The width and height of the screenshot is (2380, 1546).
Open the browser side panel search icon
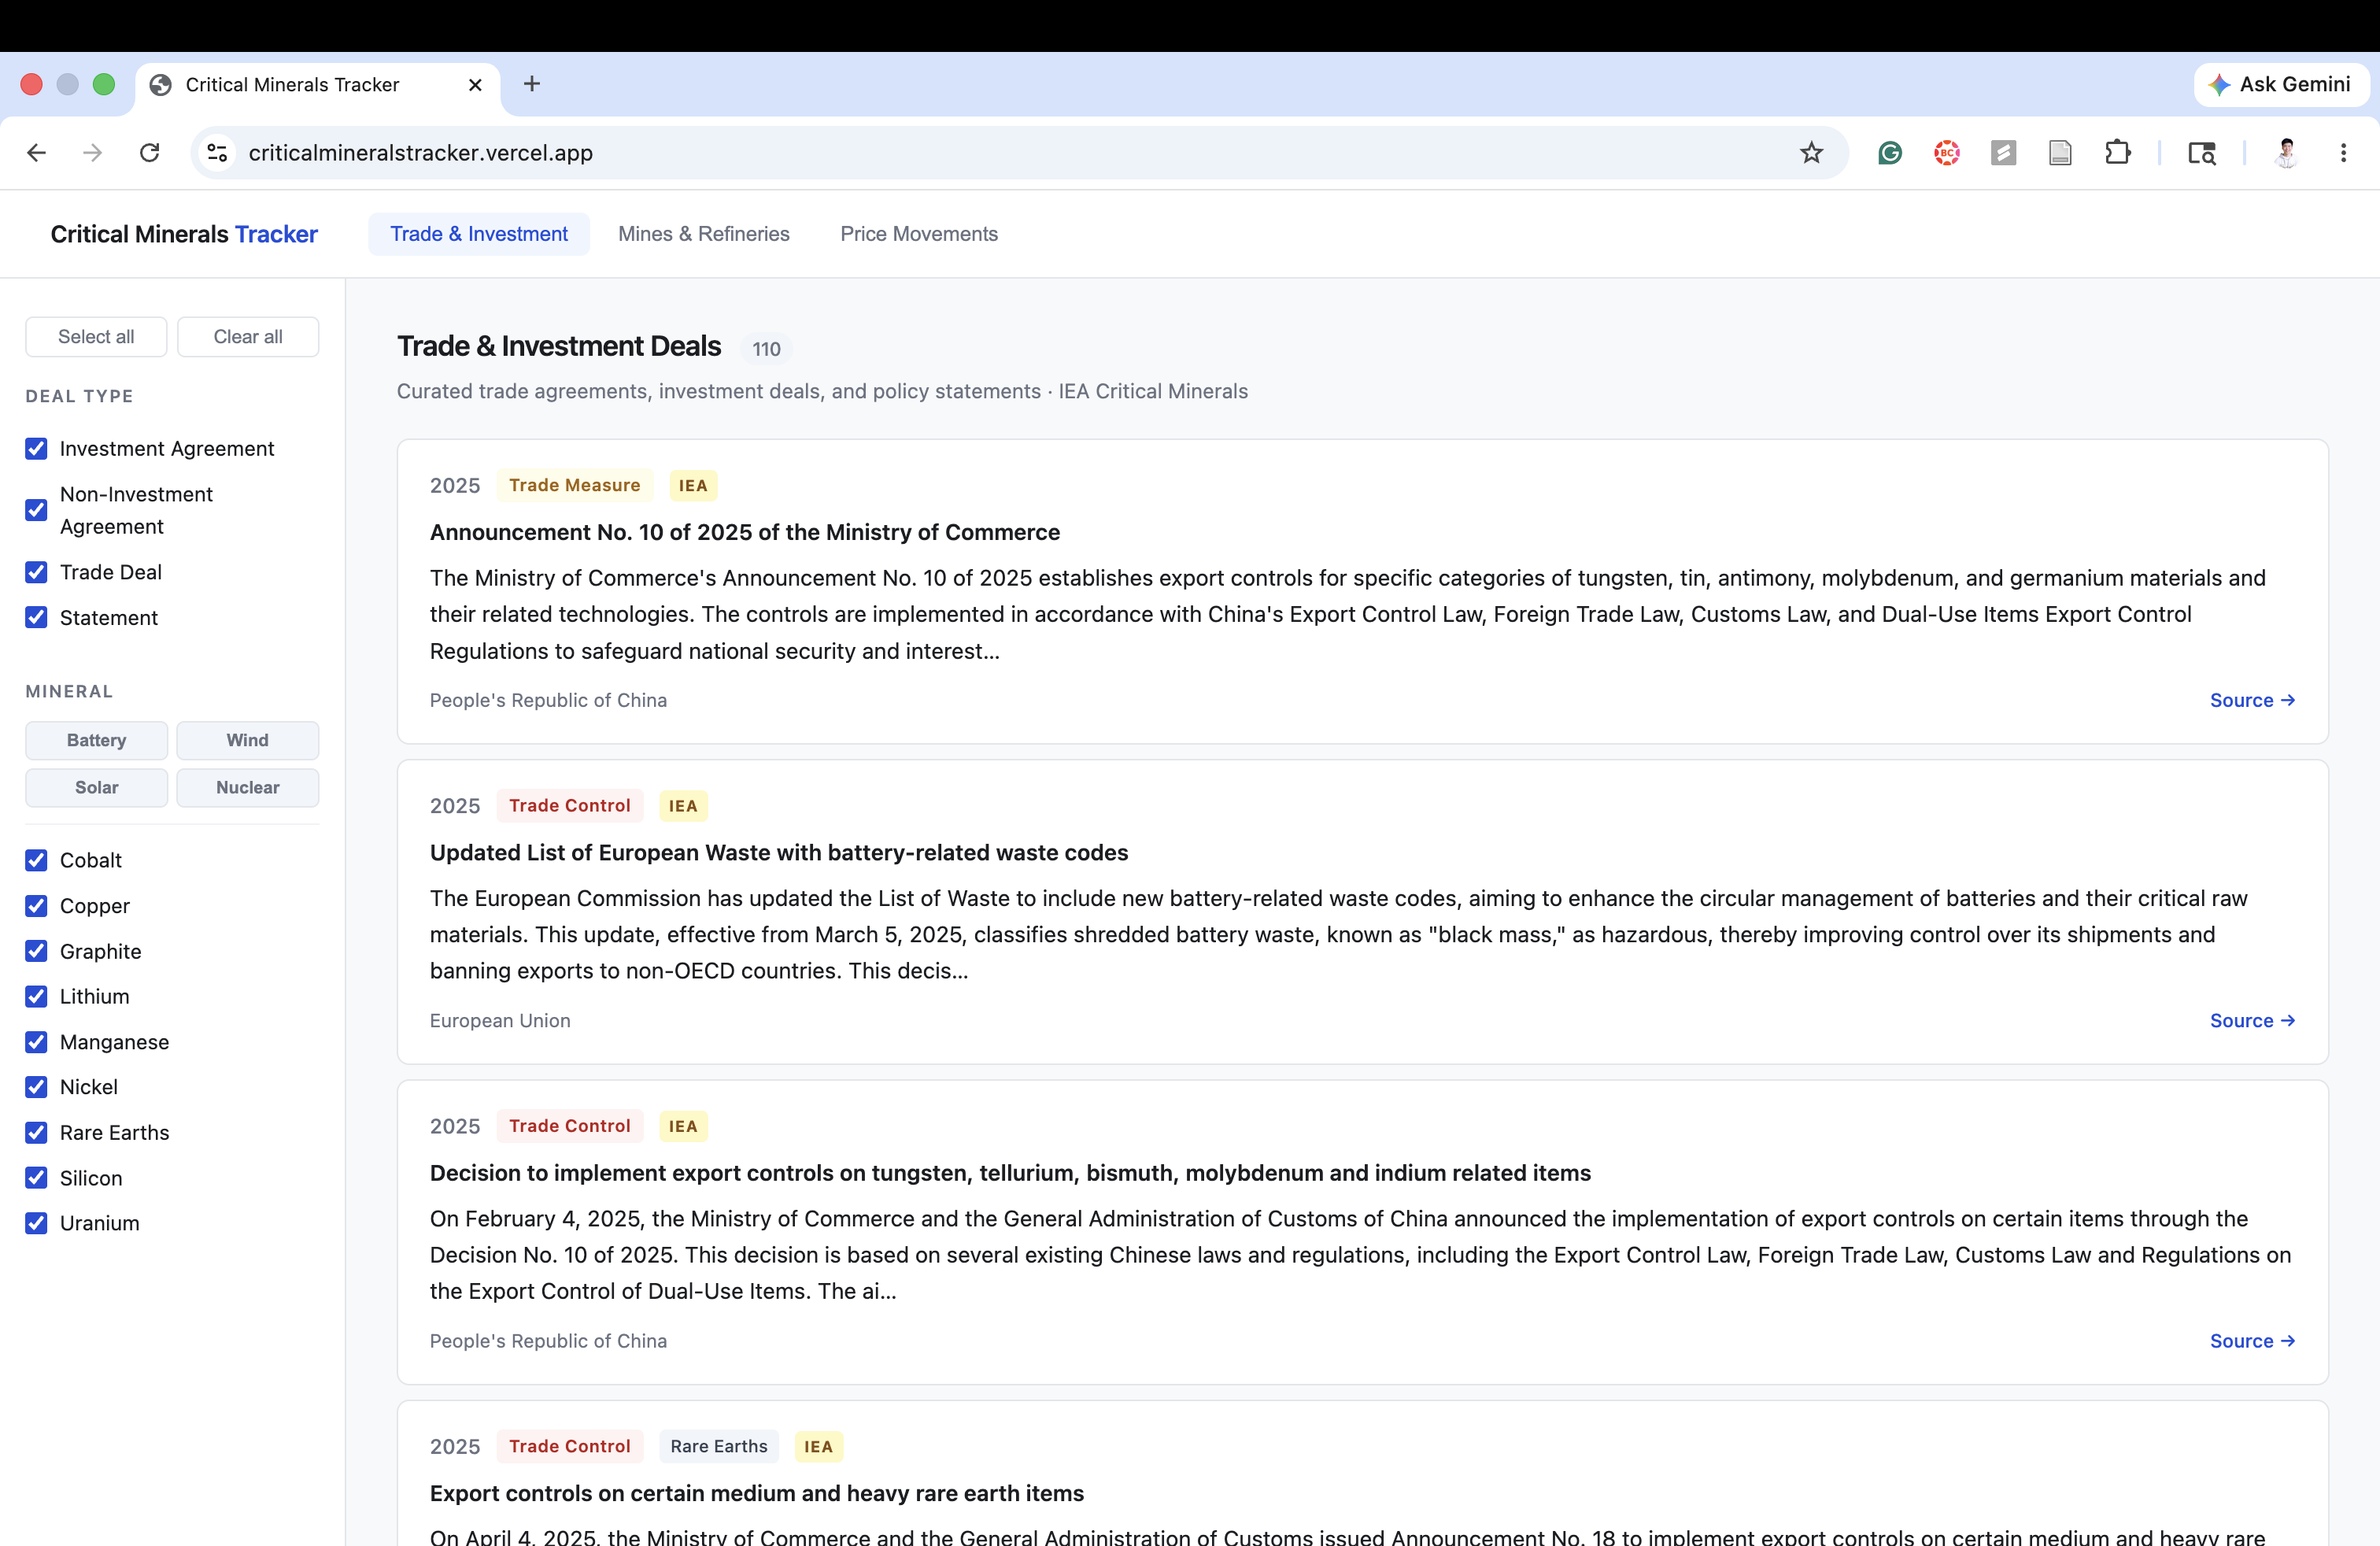2202,153
